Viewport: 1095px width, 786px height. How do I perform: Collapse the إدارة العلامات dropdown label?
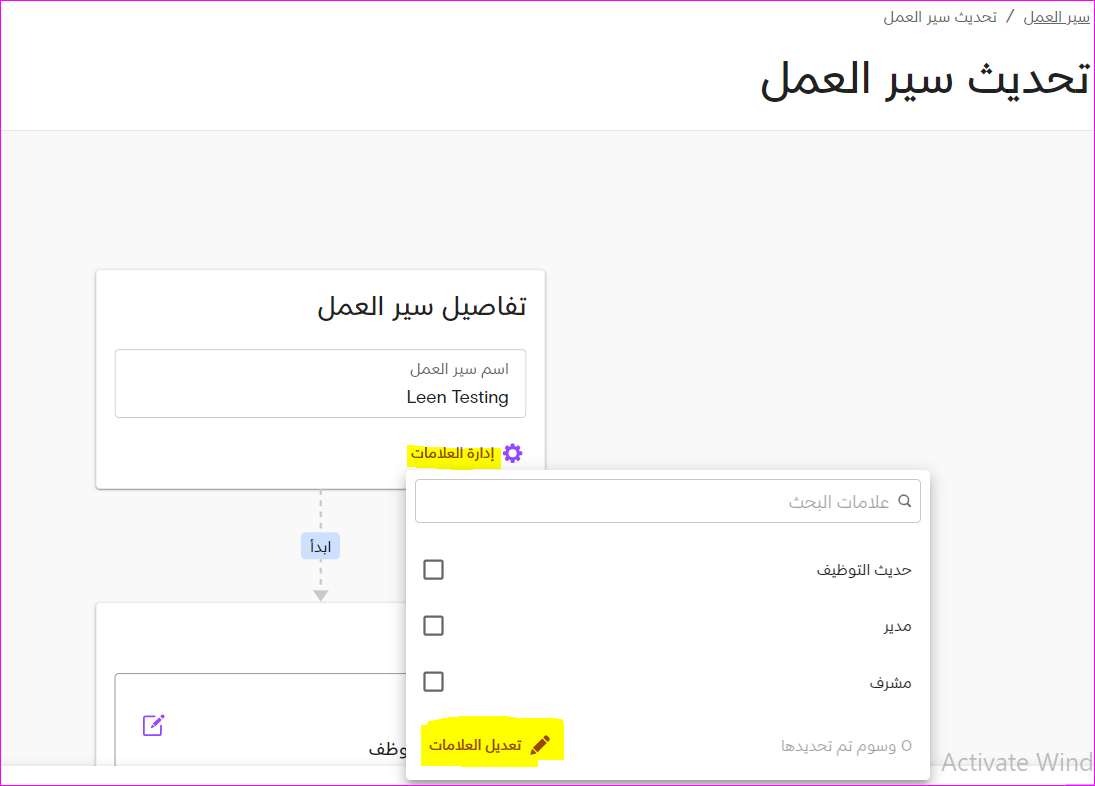coord(452,454)
